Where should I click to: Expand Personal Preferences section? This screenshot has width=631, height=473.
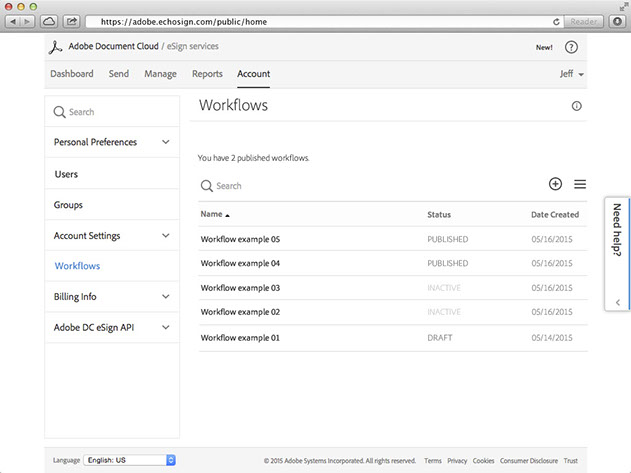[165, 142]
